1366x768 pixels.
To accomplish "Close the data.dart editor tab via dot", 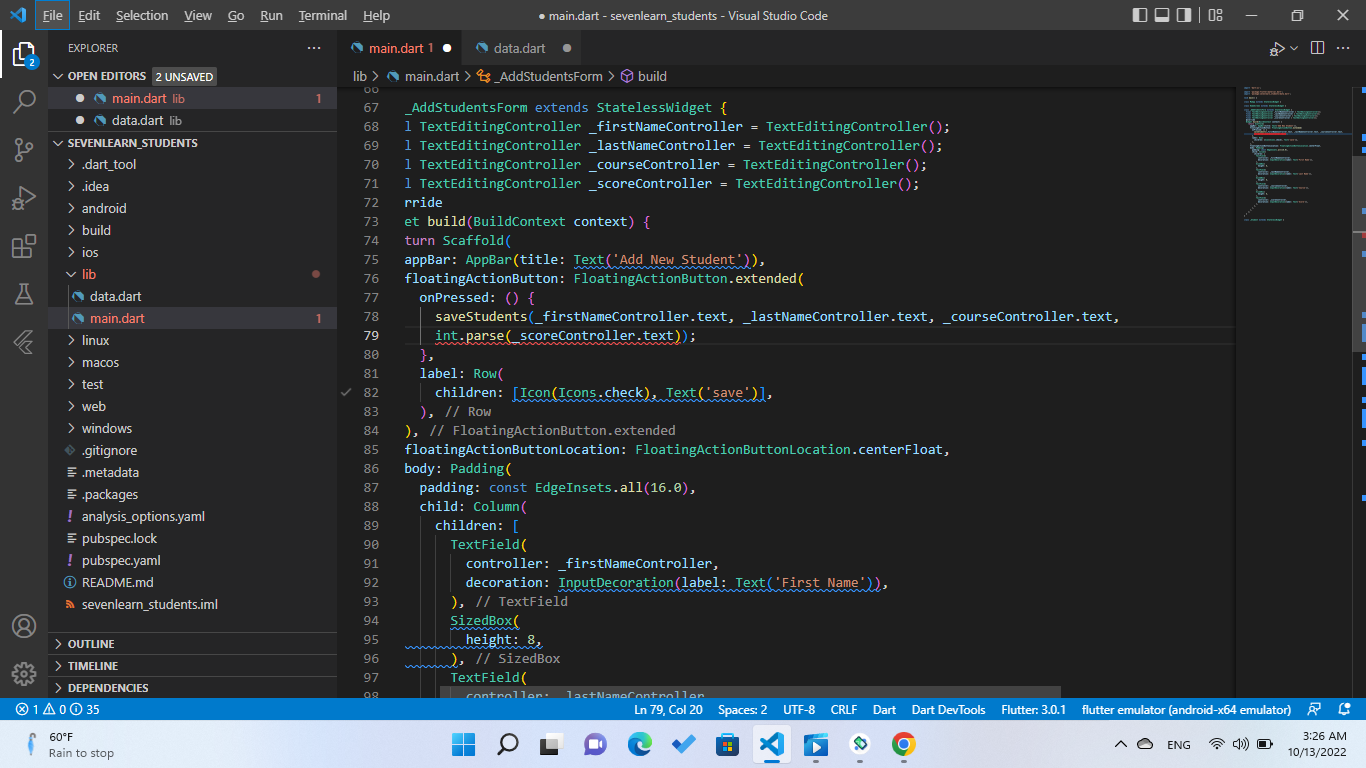I will (567, 48).
